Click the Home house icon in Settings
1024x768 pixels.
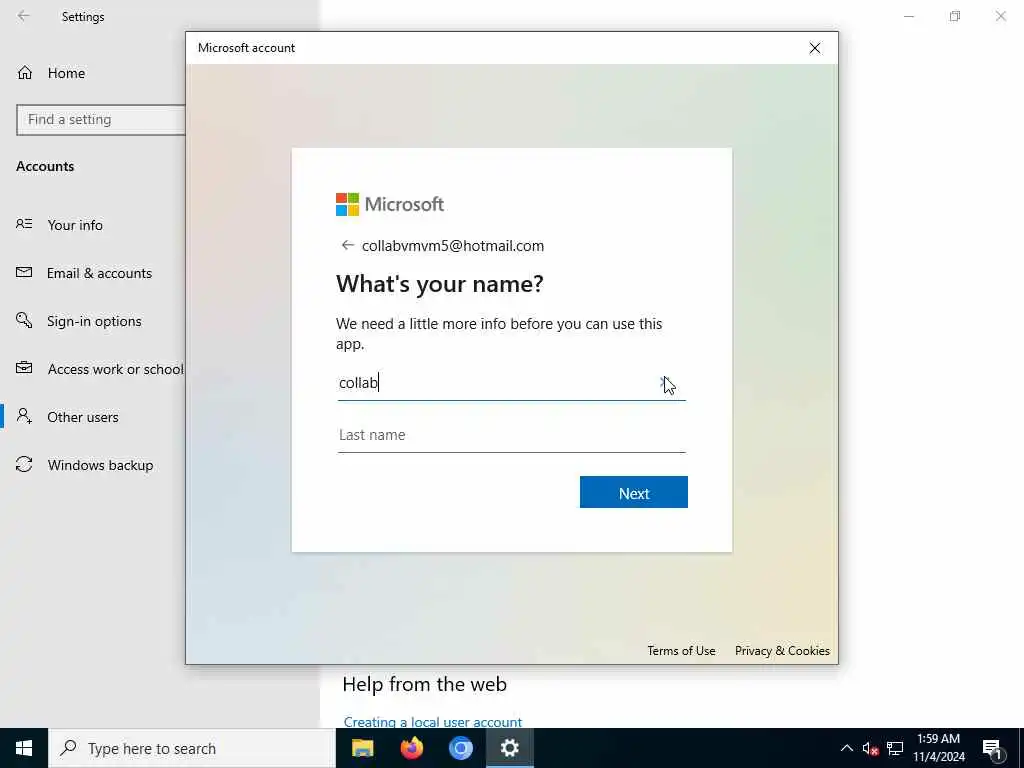[x=25, y=72]
